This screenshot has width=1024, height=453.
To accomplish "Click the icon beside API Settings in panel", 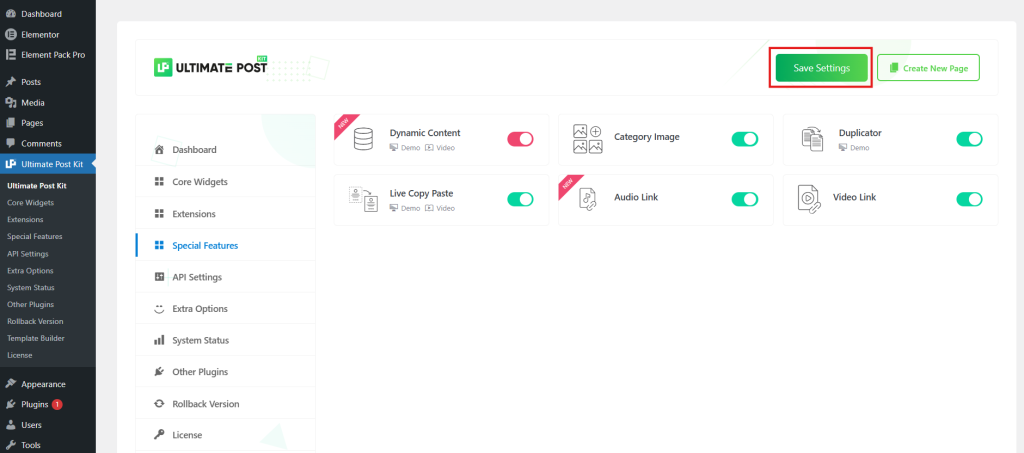I will [159, 277].
